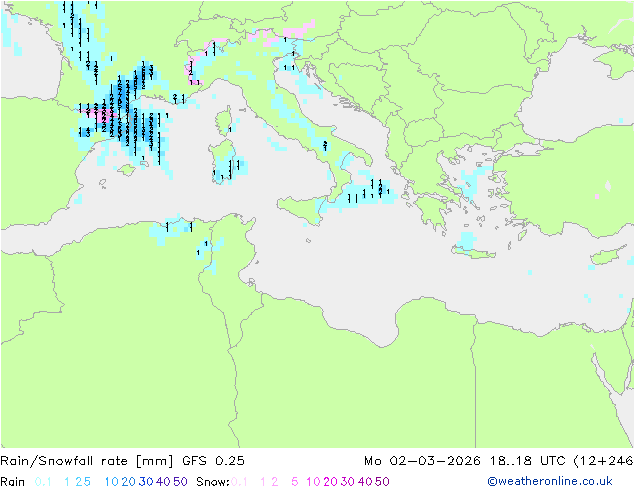
Task: Click the island of Sardinia on map
Action: click(x=222, y=162)
